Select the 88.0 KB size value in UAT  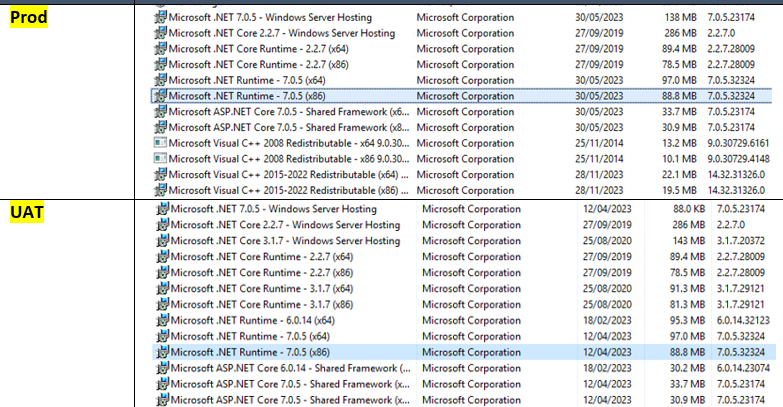point(689,209)
